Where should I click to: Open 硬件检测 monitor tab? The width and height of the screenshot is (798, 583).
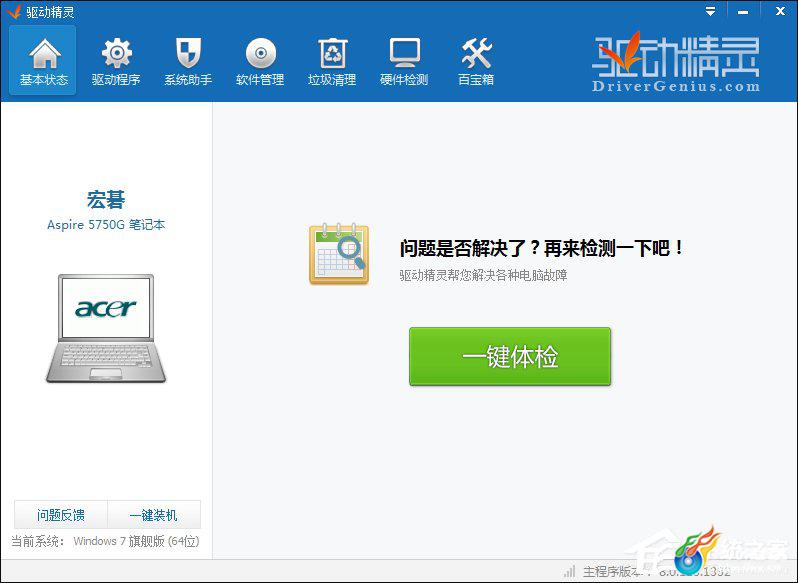pyautogui.click(x=404, y=61)
